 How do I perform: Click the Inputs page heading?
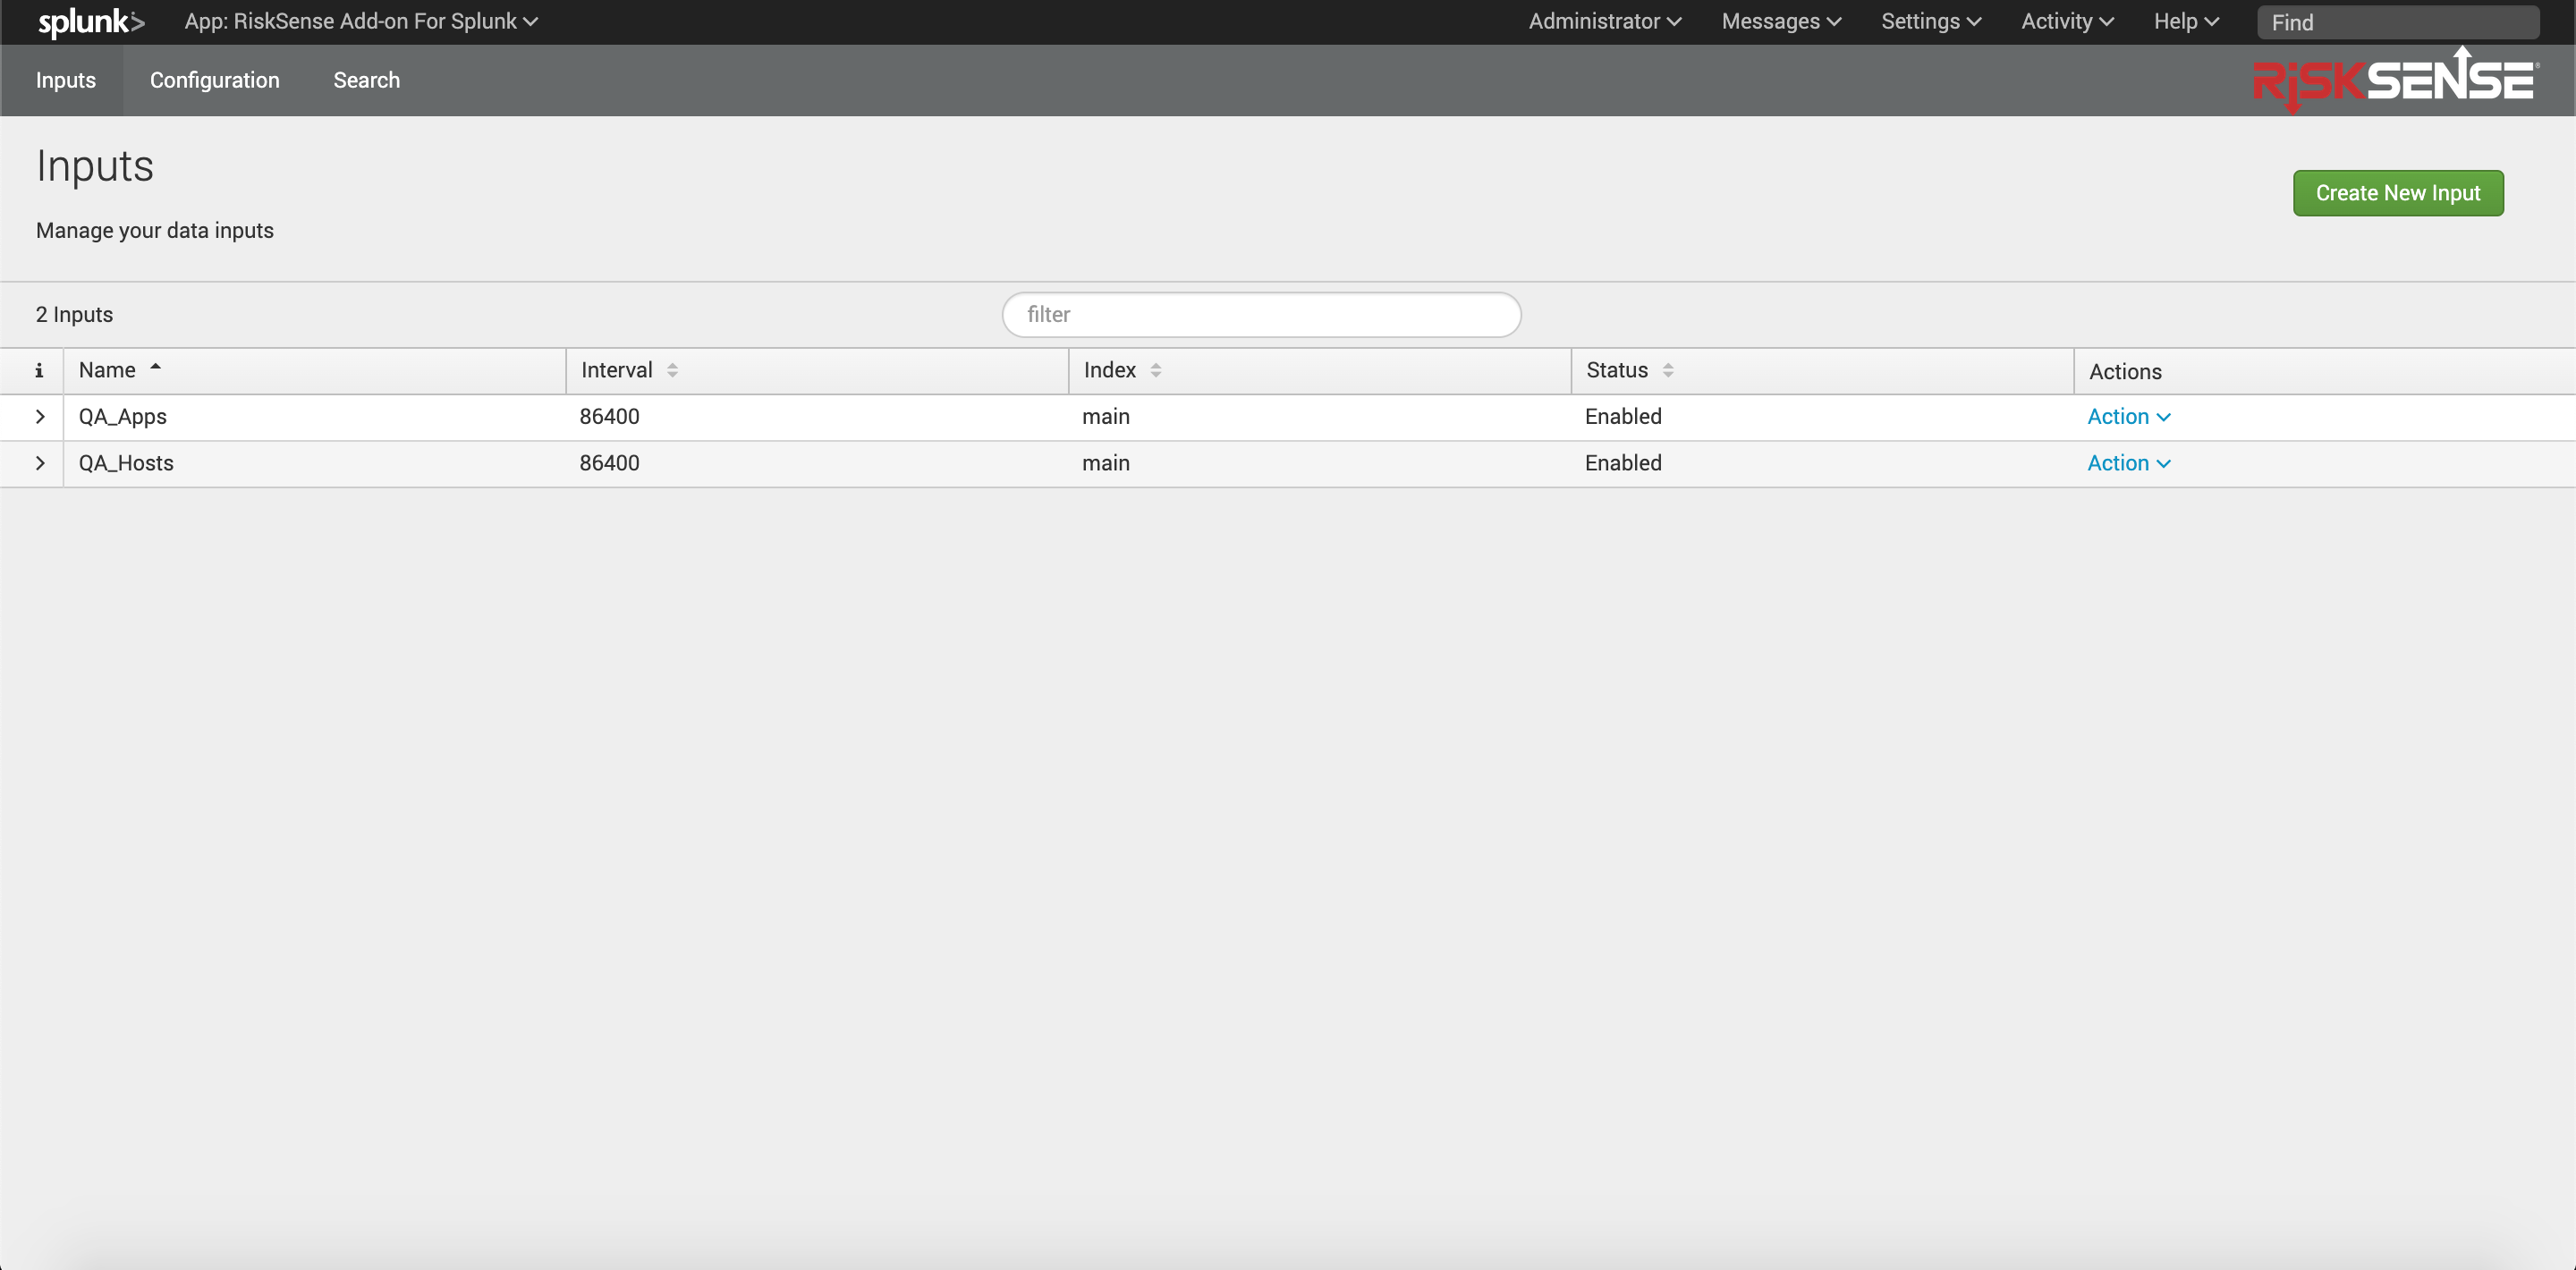[95, 166]
